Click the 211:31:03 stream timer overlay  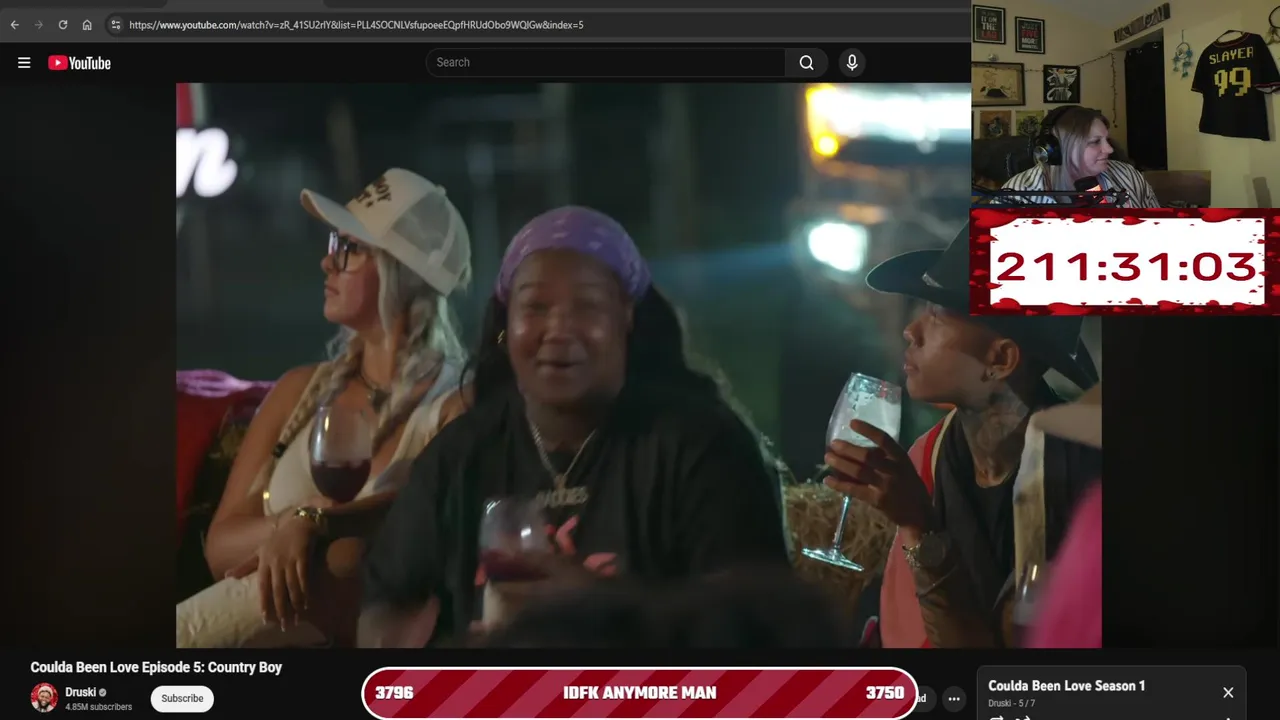[1125, 262]
